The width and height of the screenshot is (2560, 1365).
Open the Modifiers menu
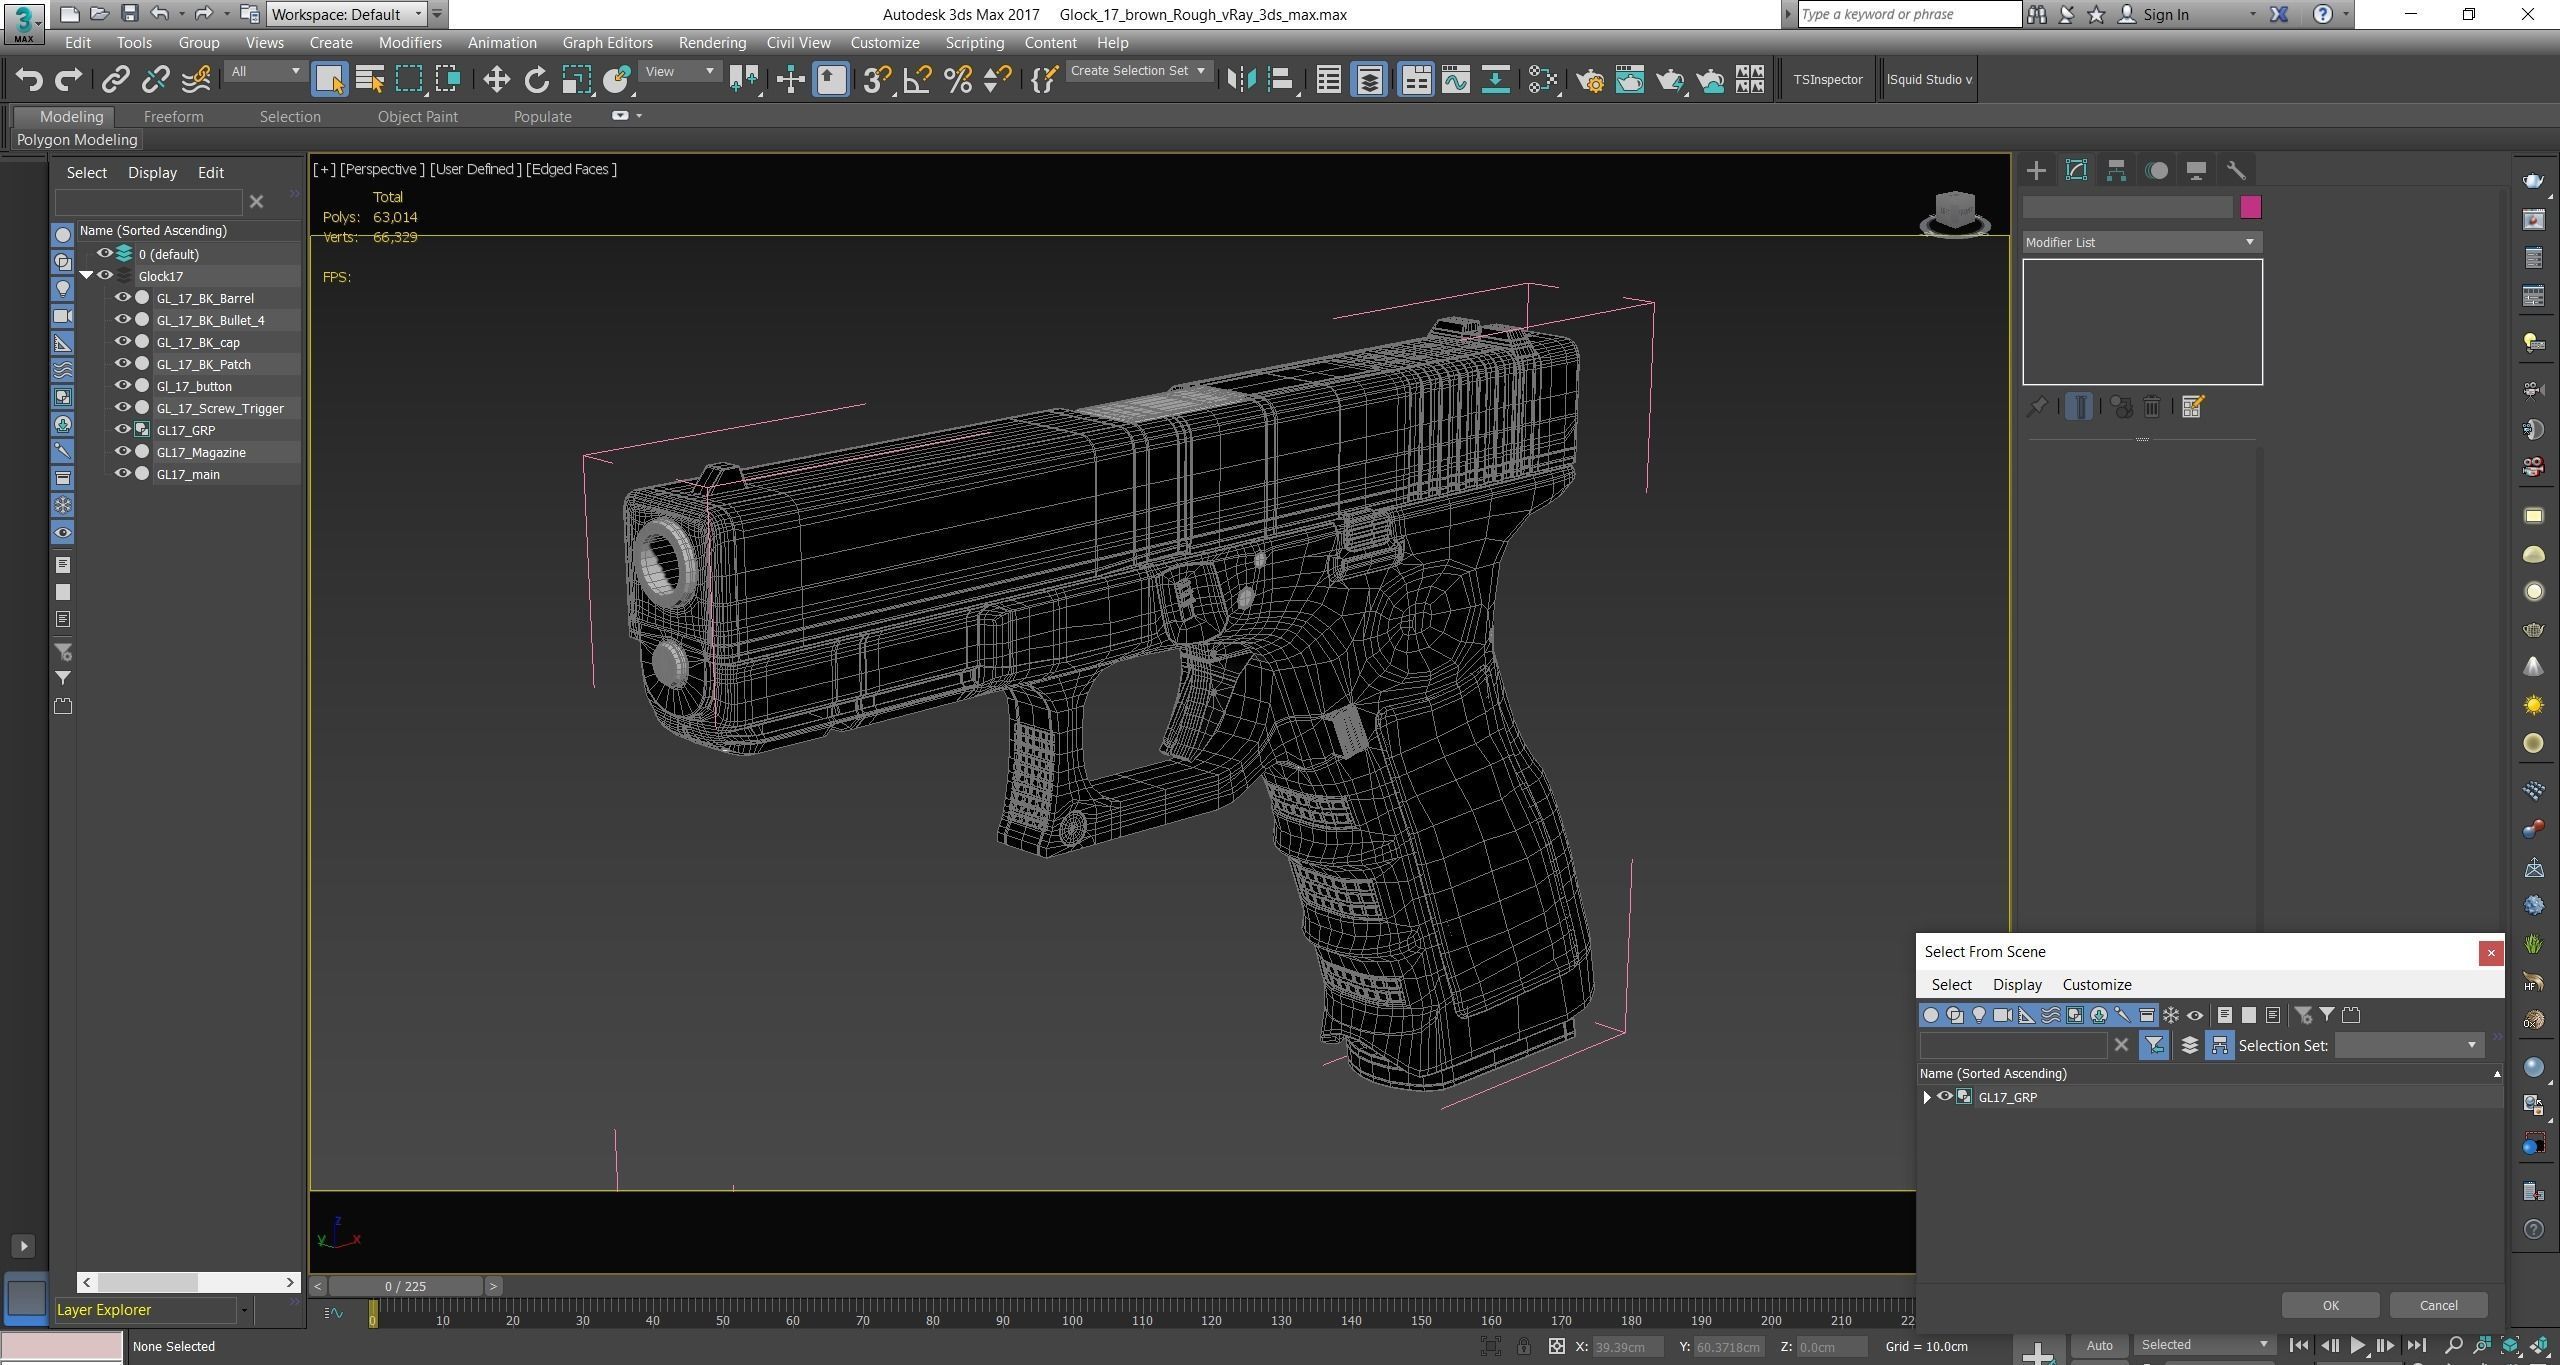point(410,43)
